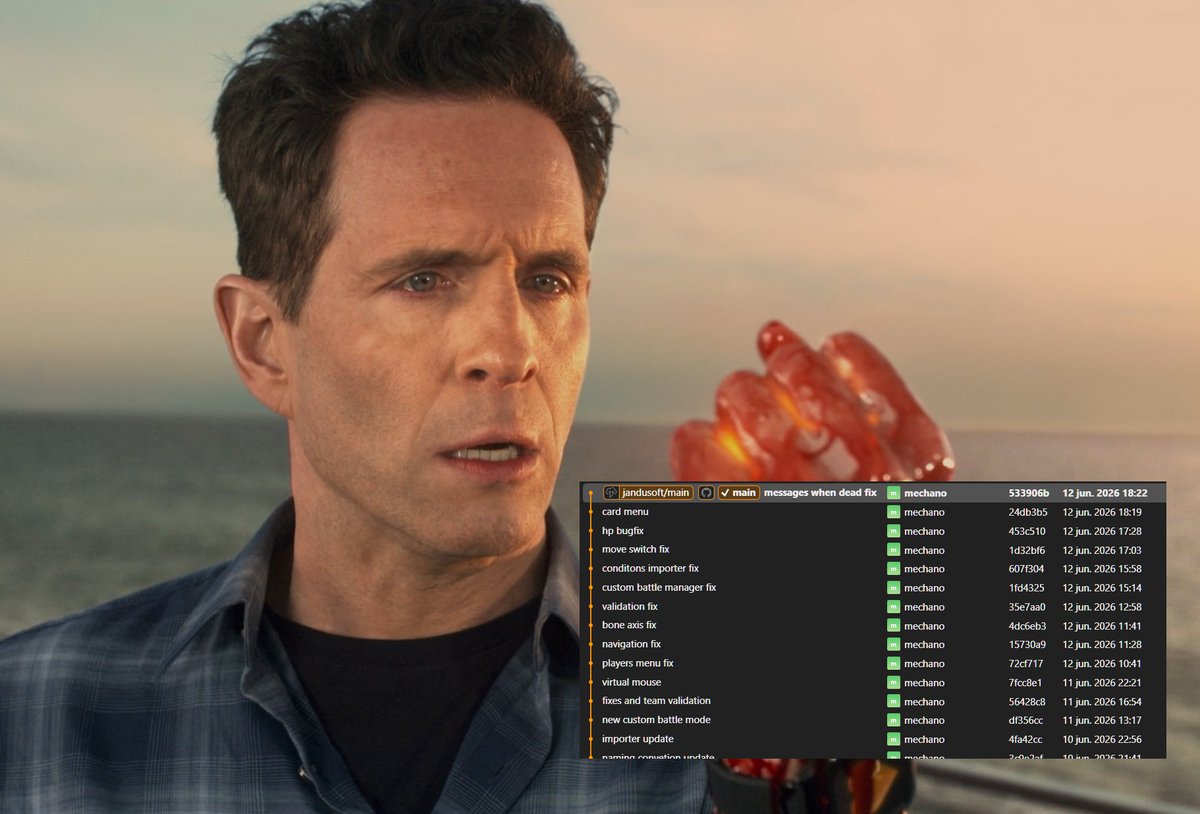Screen dimensions: 1200x814
Task: Select commit 'messages when dead fix'
Action: click(820, 493)
